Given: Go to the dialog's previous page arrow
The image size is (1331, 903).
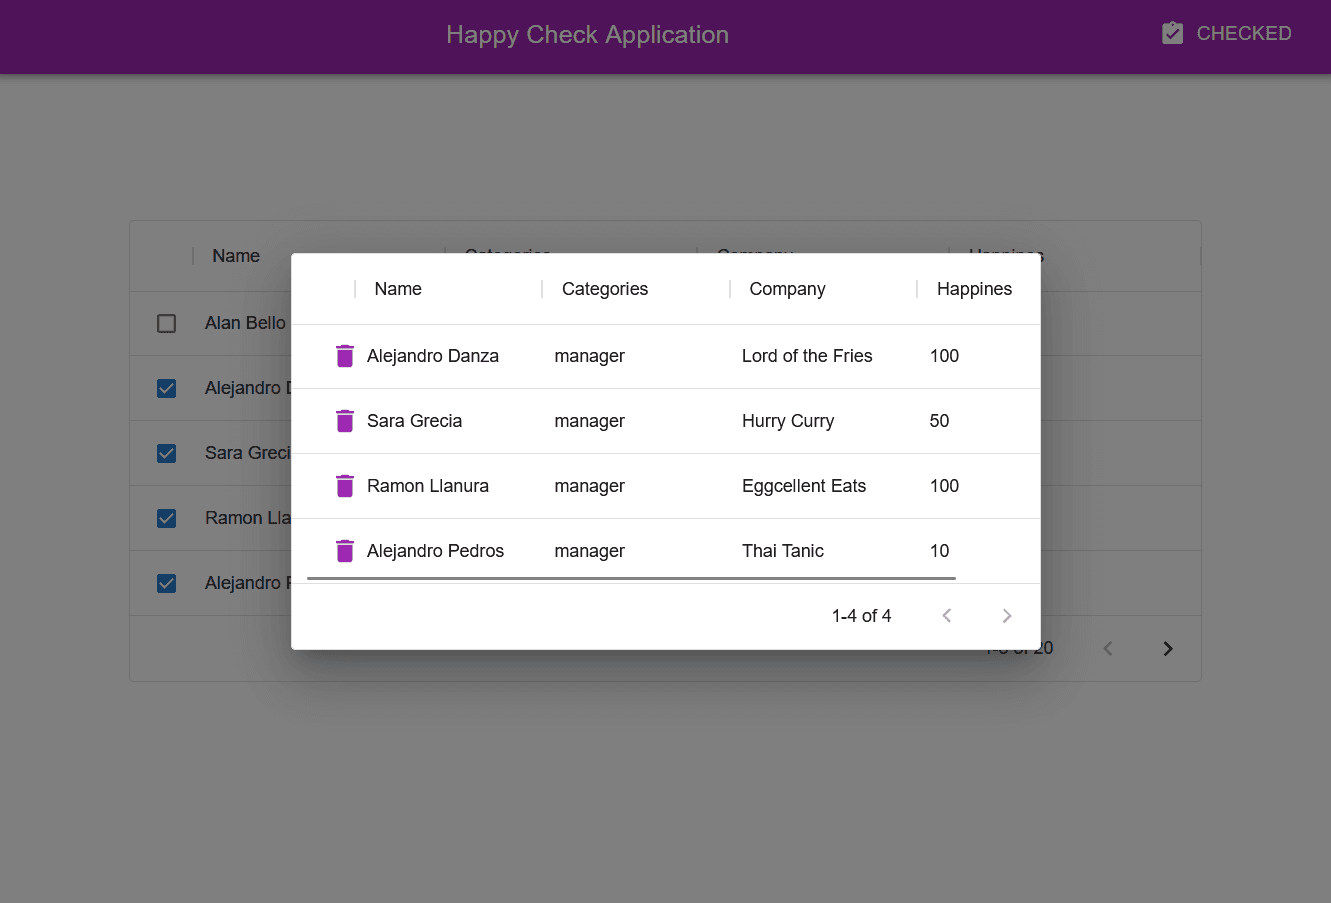Looking at the screenshot, I should pos(947,616).
